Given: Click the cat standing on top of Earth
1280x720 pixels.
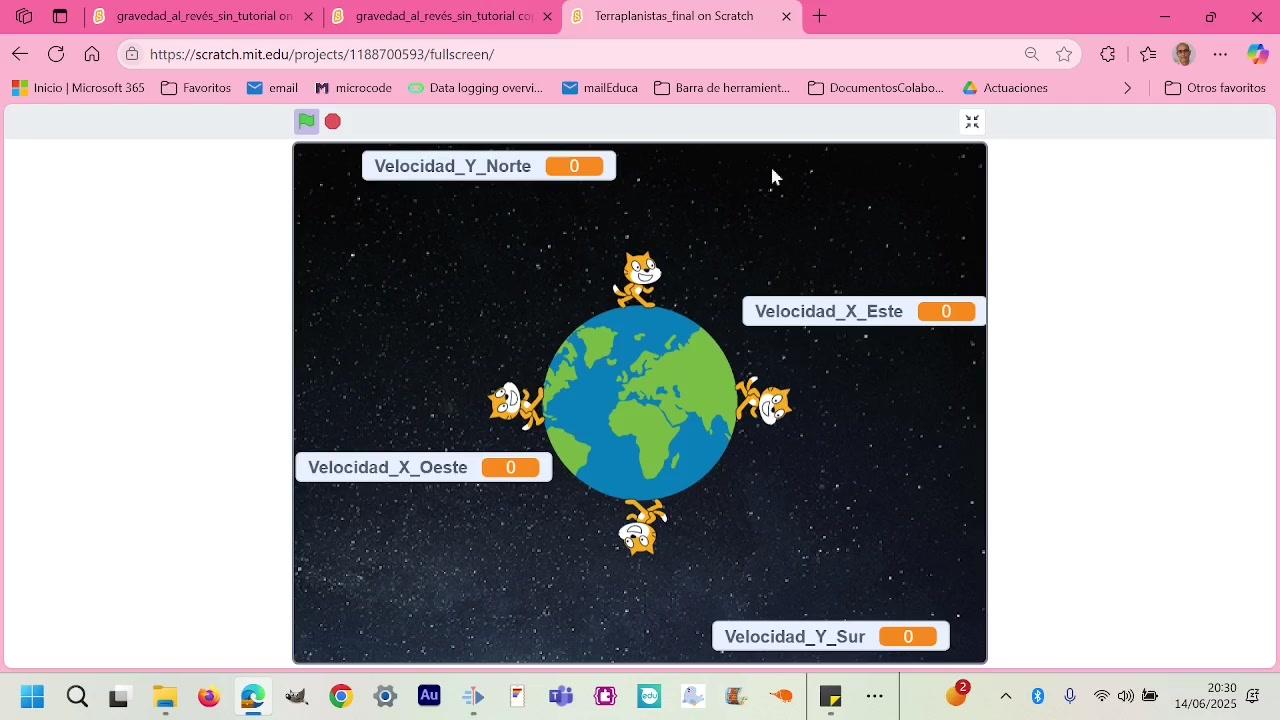Looking at the screenshot, I should click(x=639, y=279).
